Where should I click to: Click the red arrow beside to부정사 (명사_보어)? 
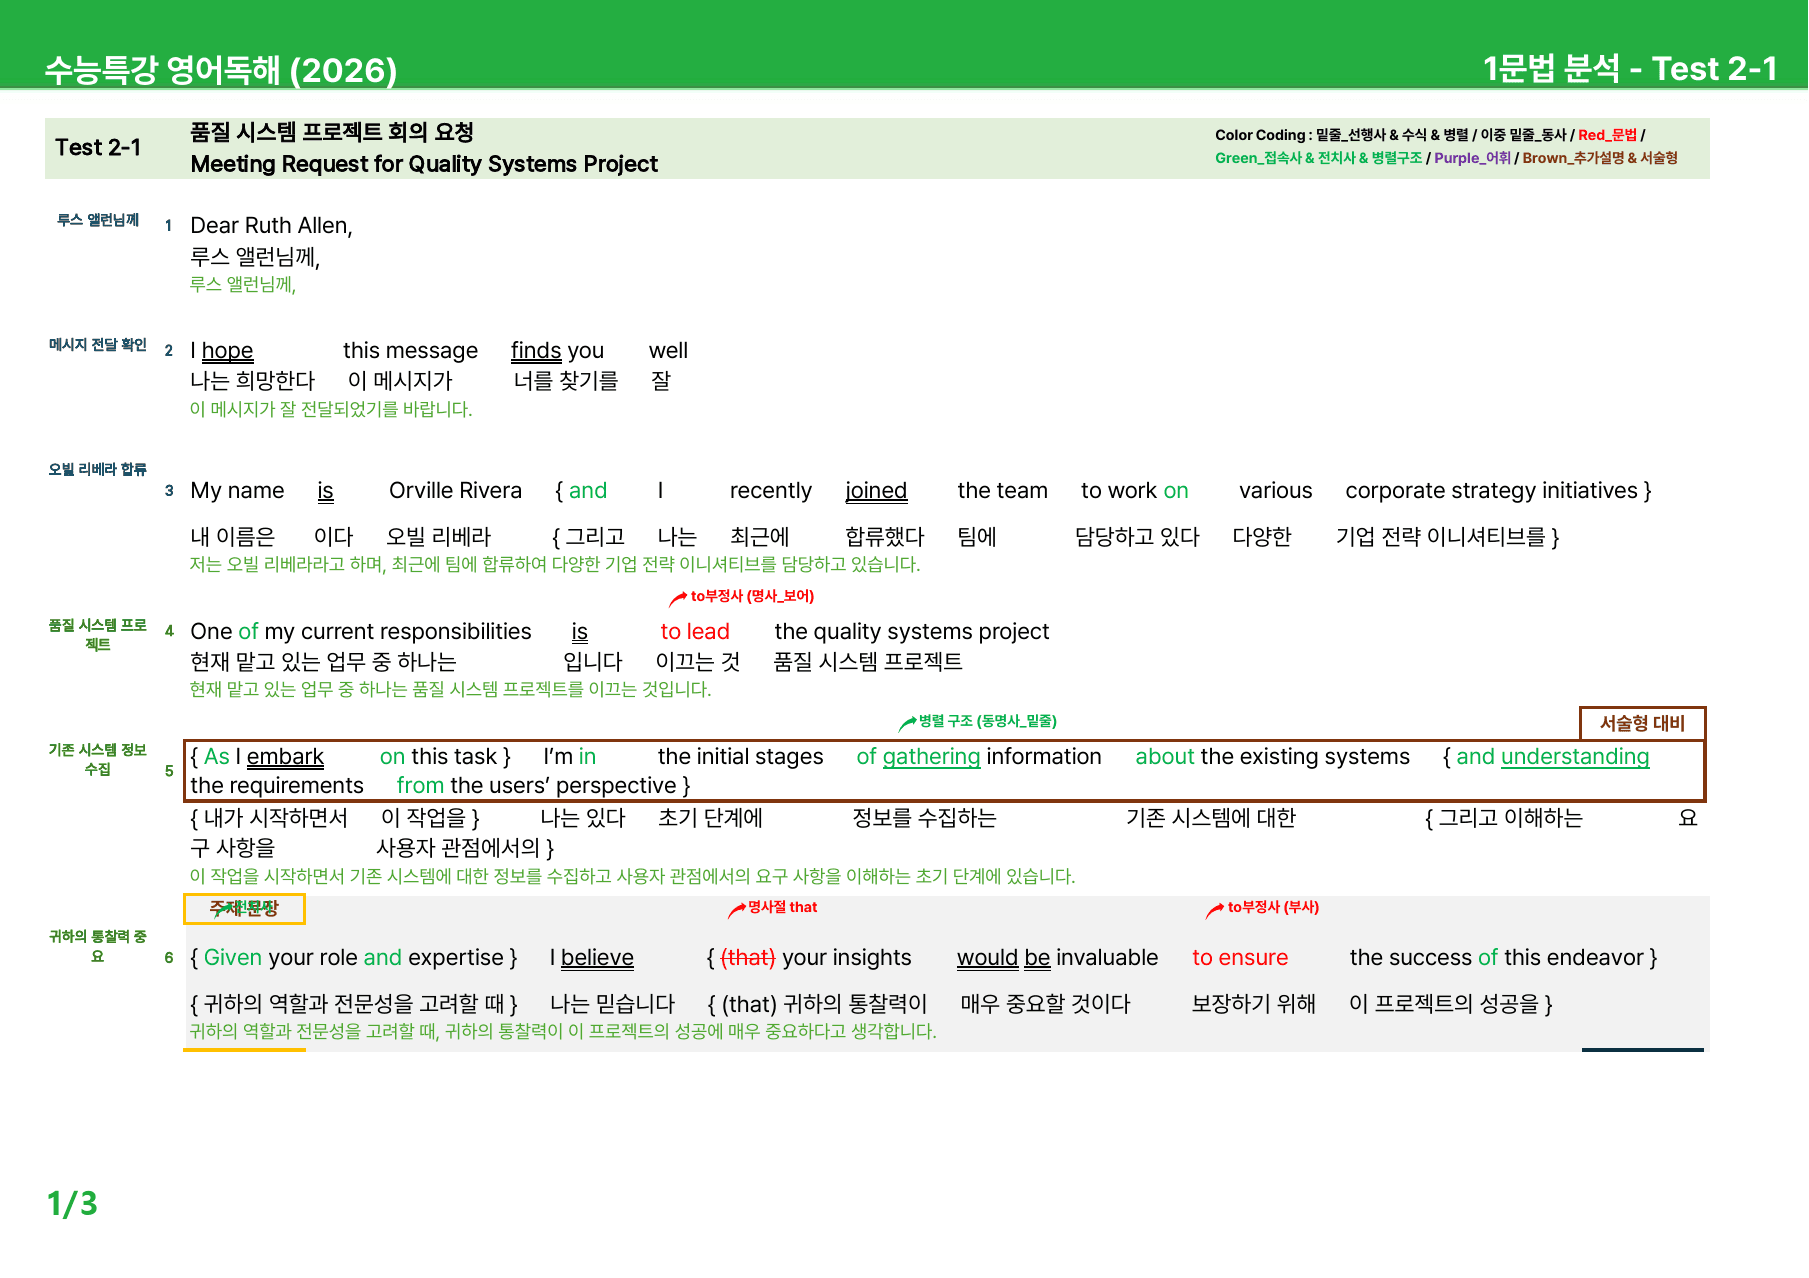(x=677, y=598)
